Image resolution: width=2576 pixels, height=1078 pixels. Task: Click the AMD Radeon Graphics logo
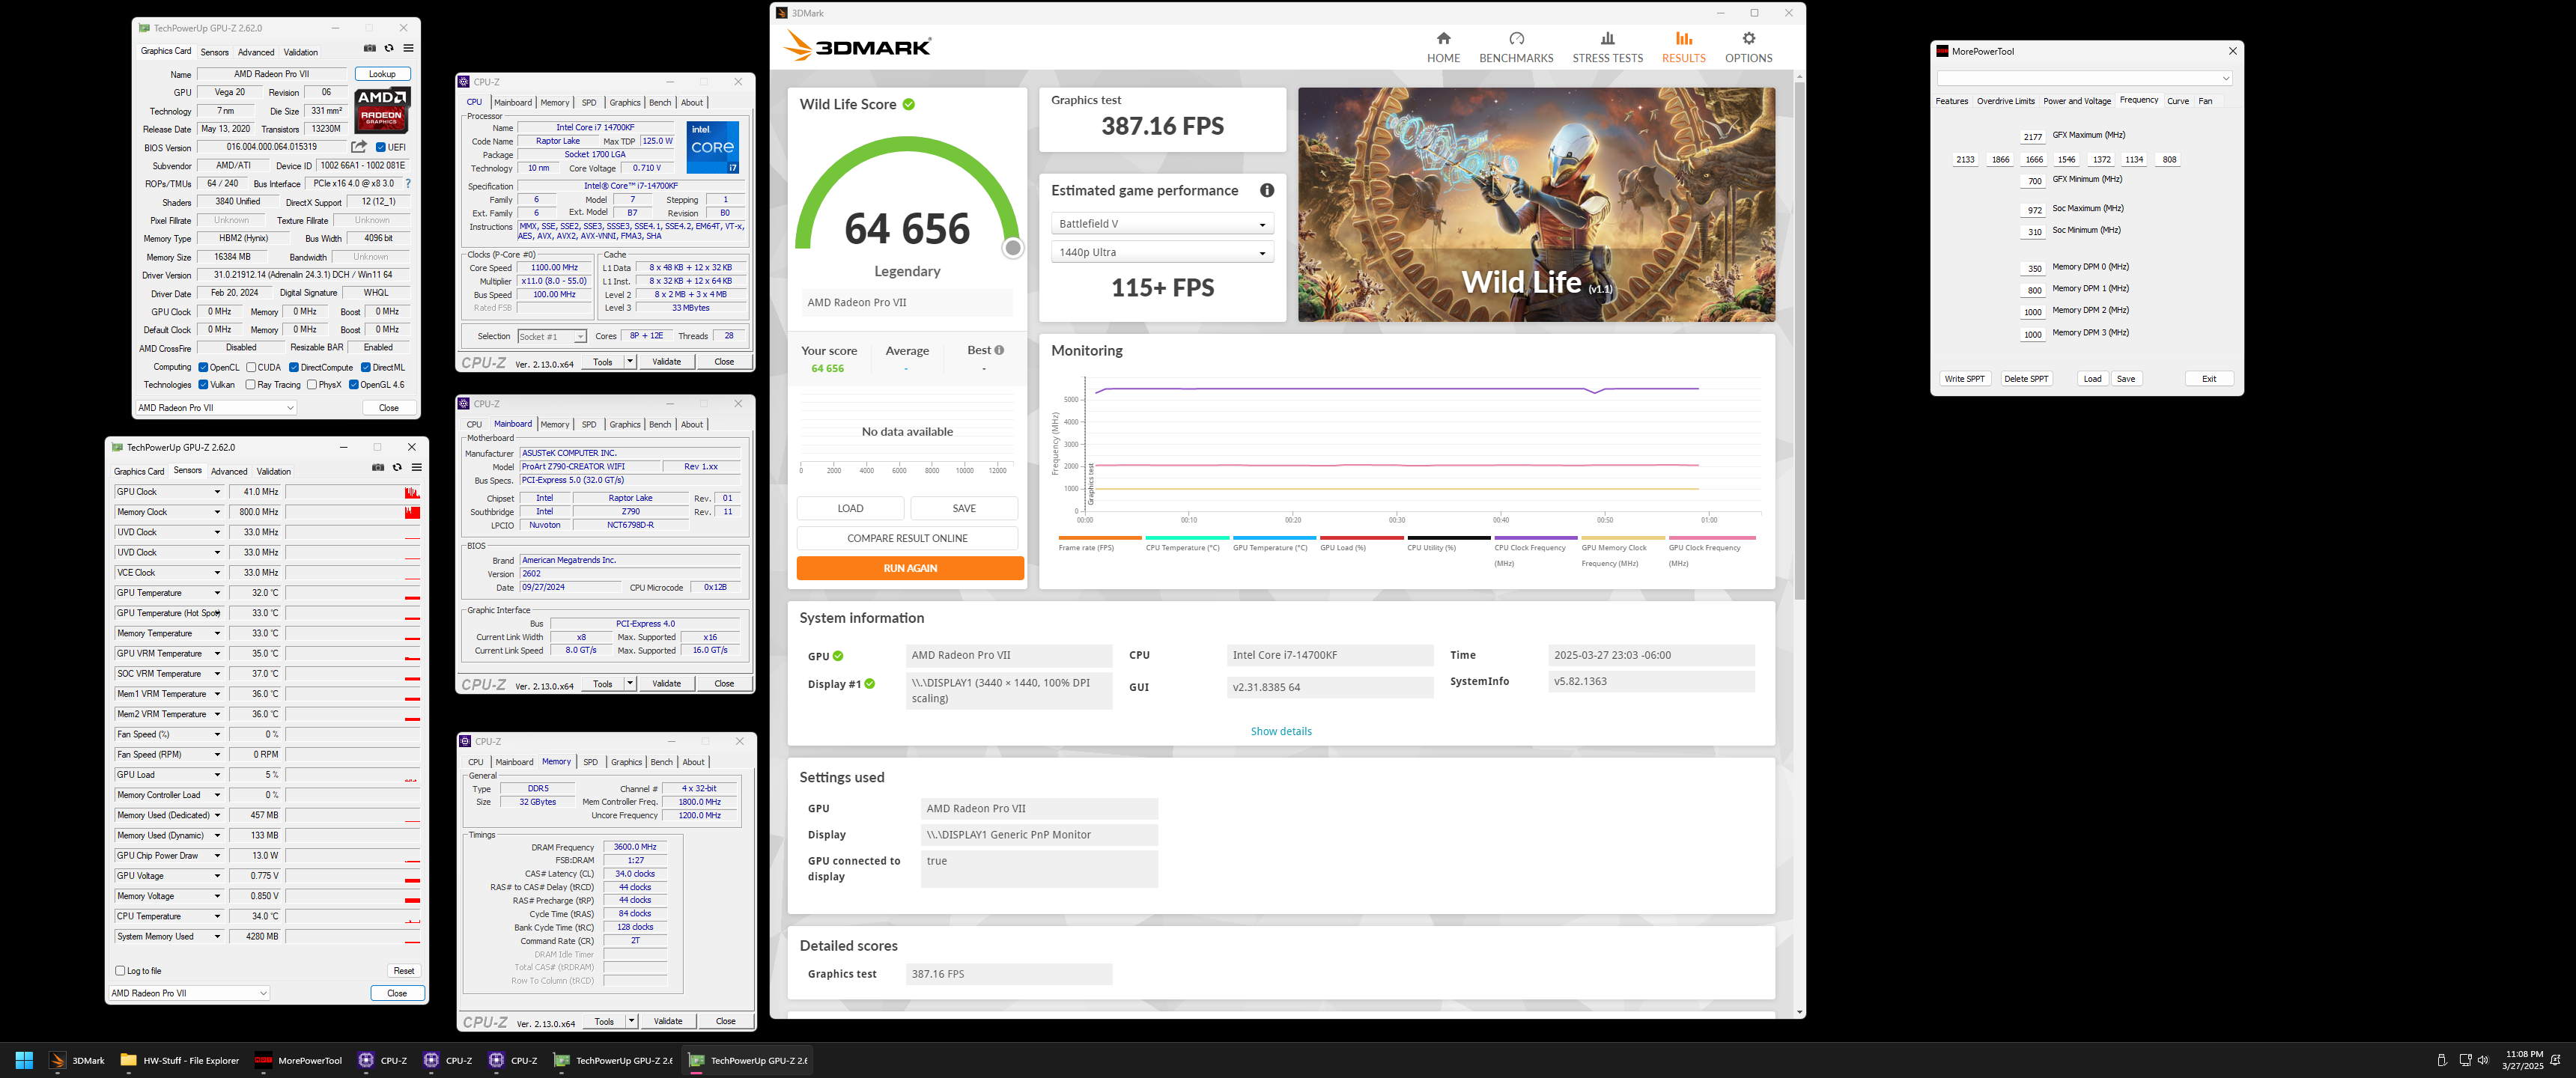pos(382,110)
